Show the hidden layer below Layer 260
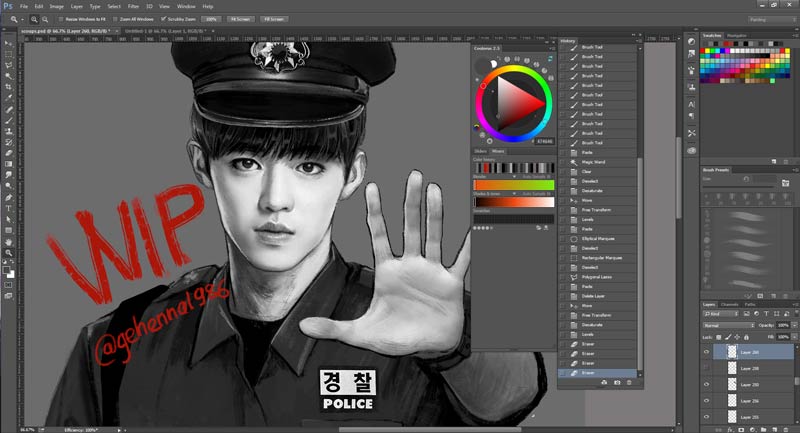The image size is (800, 433). [x=707, y=368]
